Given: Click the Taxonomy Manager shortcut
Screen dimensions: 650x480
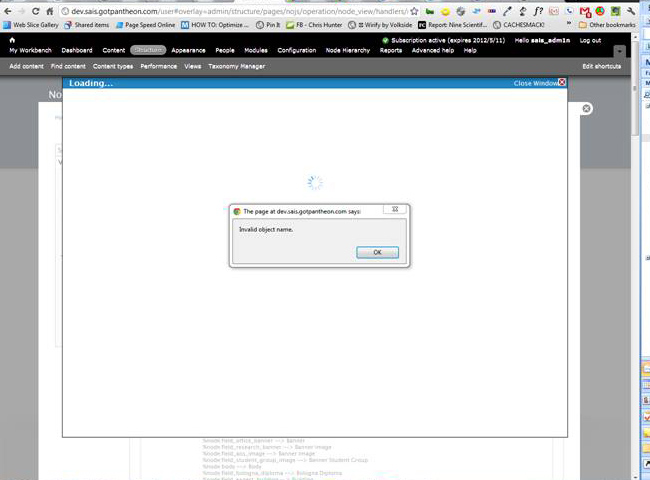Looking at the screenshot, I should pyautogui.click(x=236, y=66).
